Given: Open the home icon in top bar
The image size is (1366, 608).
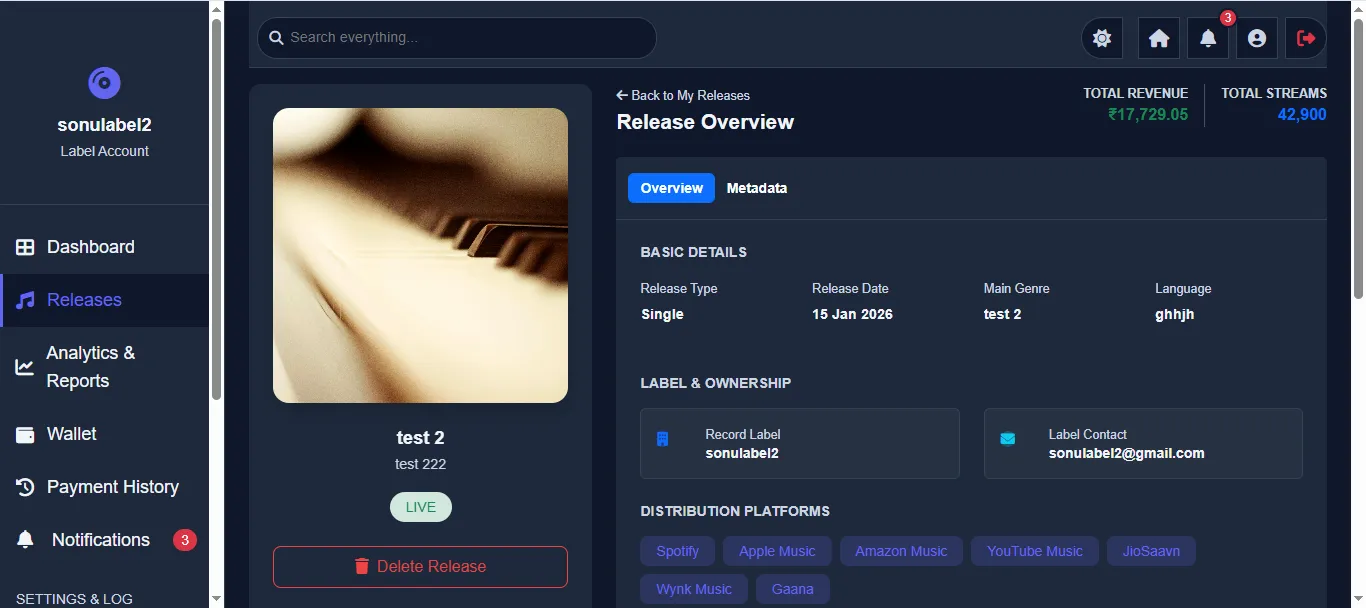Looking at the screenshot, I should [x=1159, y=38].
